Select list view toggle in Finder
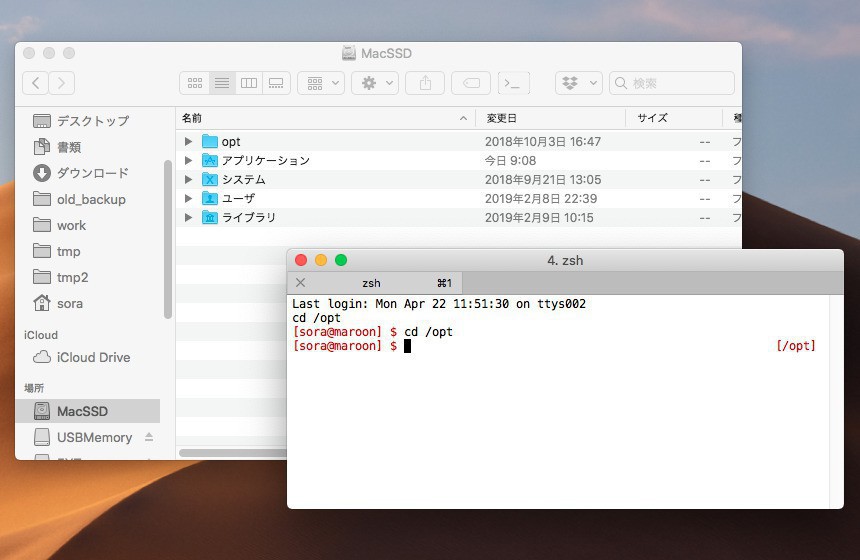 222,83
